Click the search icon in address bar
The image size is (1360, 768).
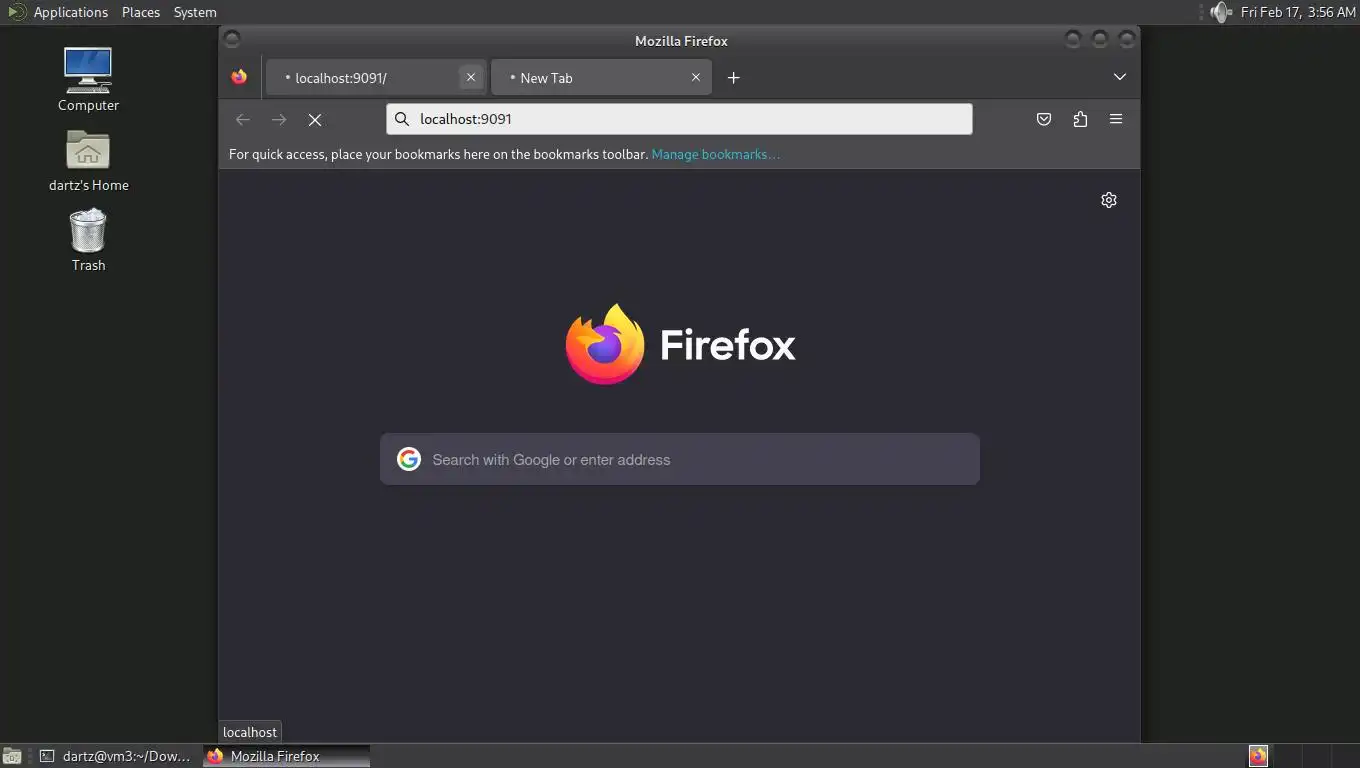[402, 119]
